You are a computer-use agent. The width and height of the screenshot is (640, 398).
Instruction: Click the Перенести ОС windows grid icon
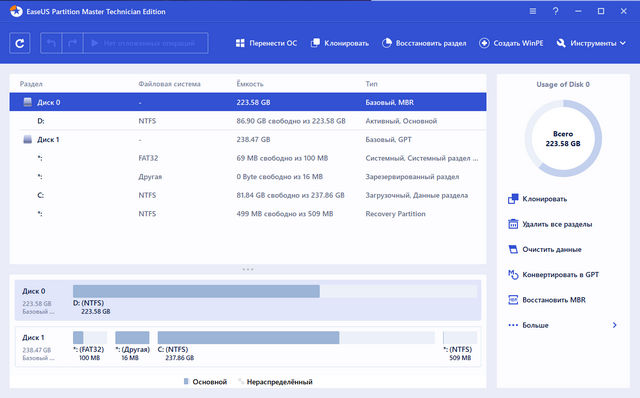[x=240, y=43]
